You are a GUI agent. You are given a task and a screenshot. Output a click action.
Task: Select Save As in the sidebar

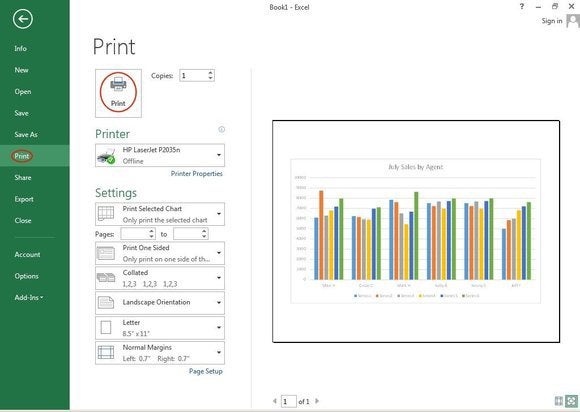point(26,135)
